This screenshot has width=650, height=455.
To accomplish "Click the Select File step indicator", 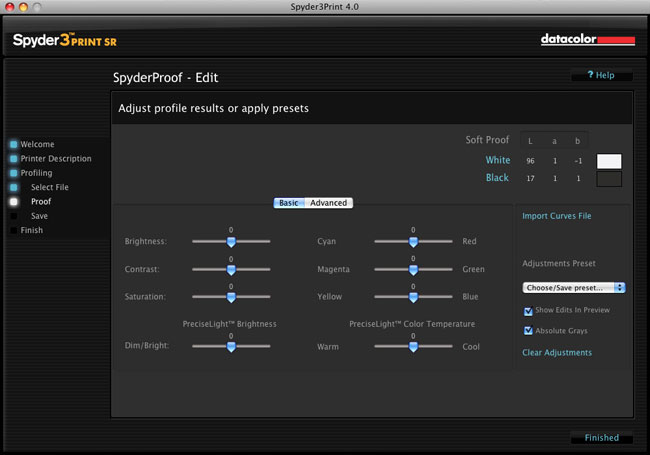I will (14, 187).
